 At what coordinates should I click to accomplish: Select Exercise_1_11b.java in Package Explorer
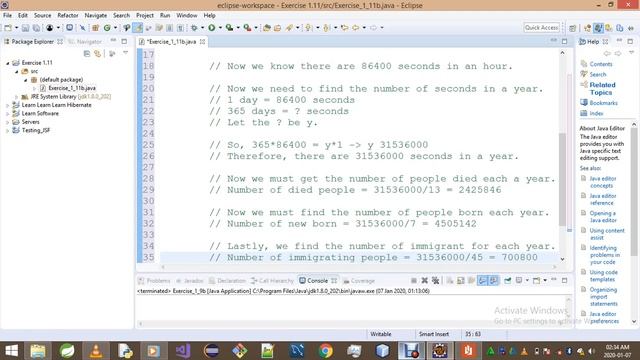point(72,88)
